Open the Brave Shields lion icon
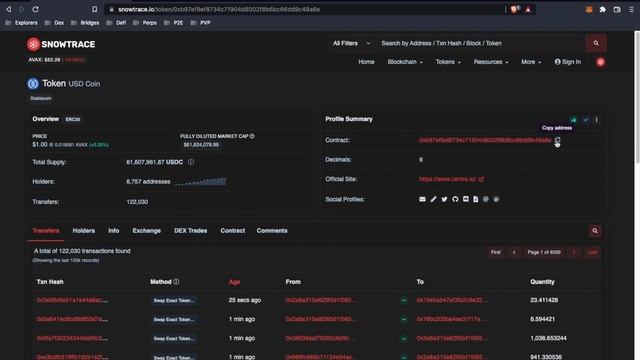640x360 pixels. tap(514, 9)
